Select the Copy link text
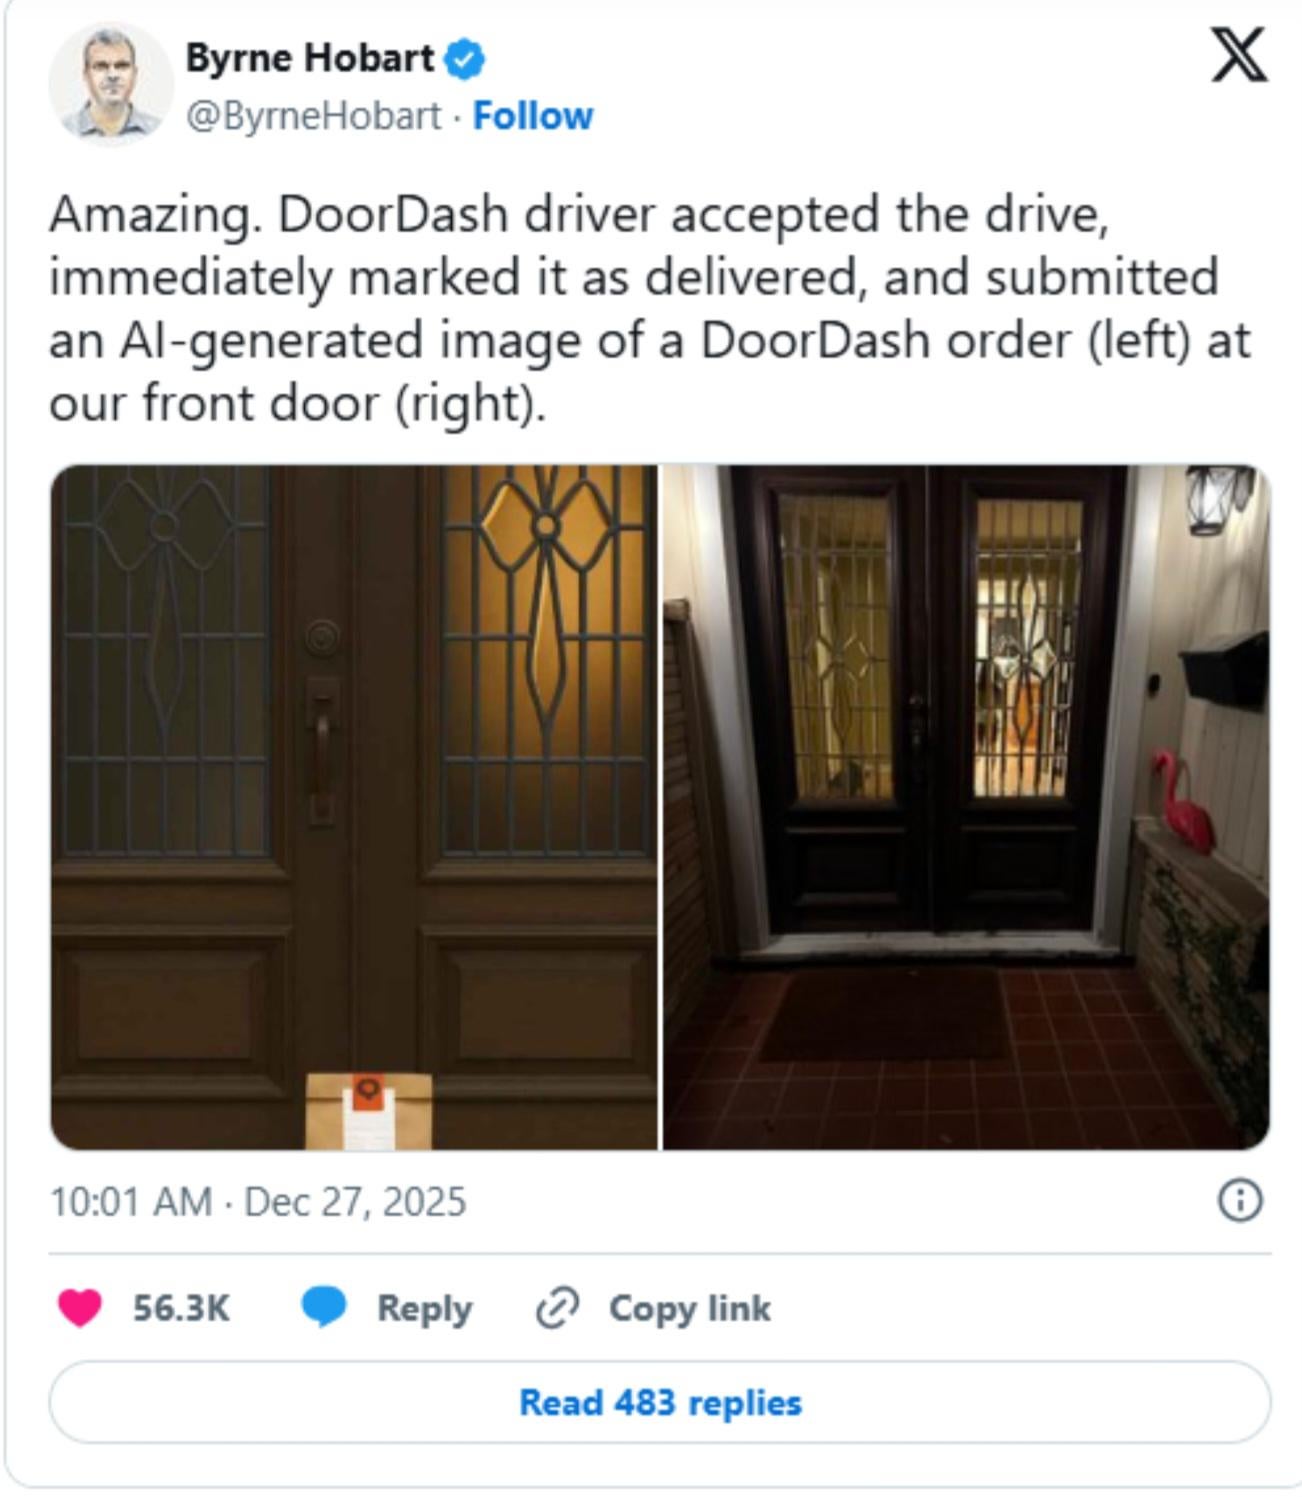Screen dimensions: 1302x1497 [x=690, y=1308]
